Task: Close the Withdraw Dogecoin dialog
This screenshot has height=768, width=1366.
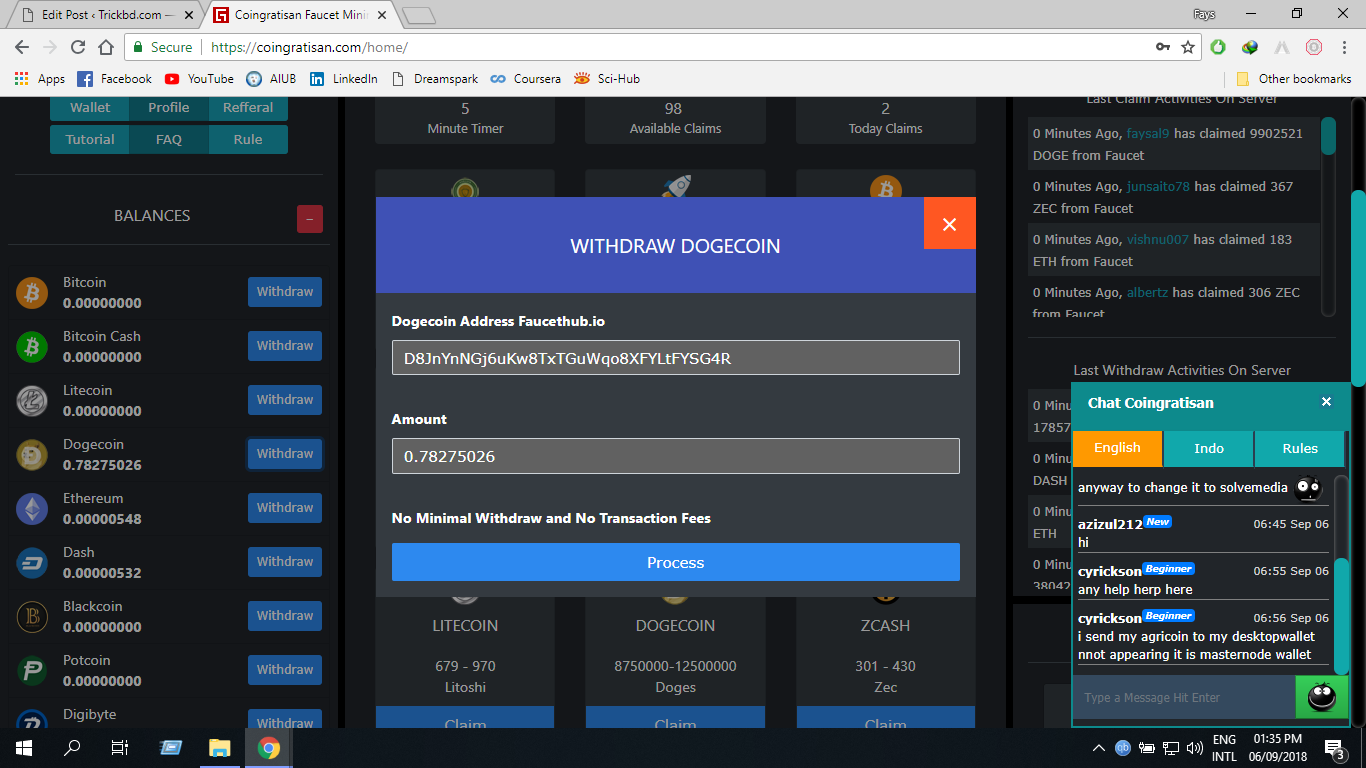Action: (x=949, y=224)
